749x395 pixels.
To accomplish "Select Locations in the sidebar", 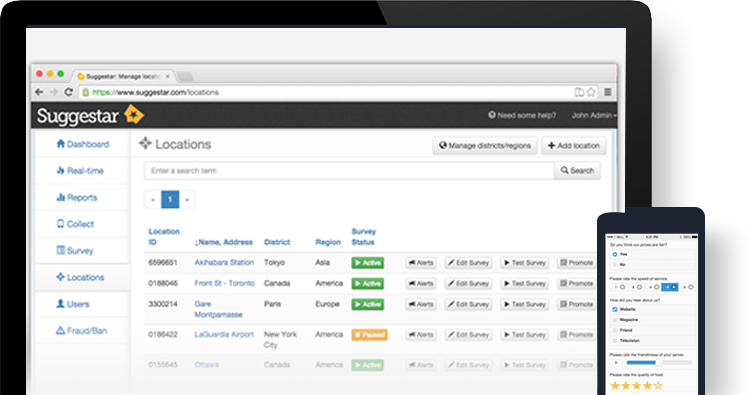I will (x=80, y=277).
